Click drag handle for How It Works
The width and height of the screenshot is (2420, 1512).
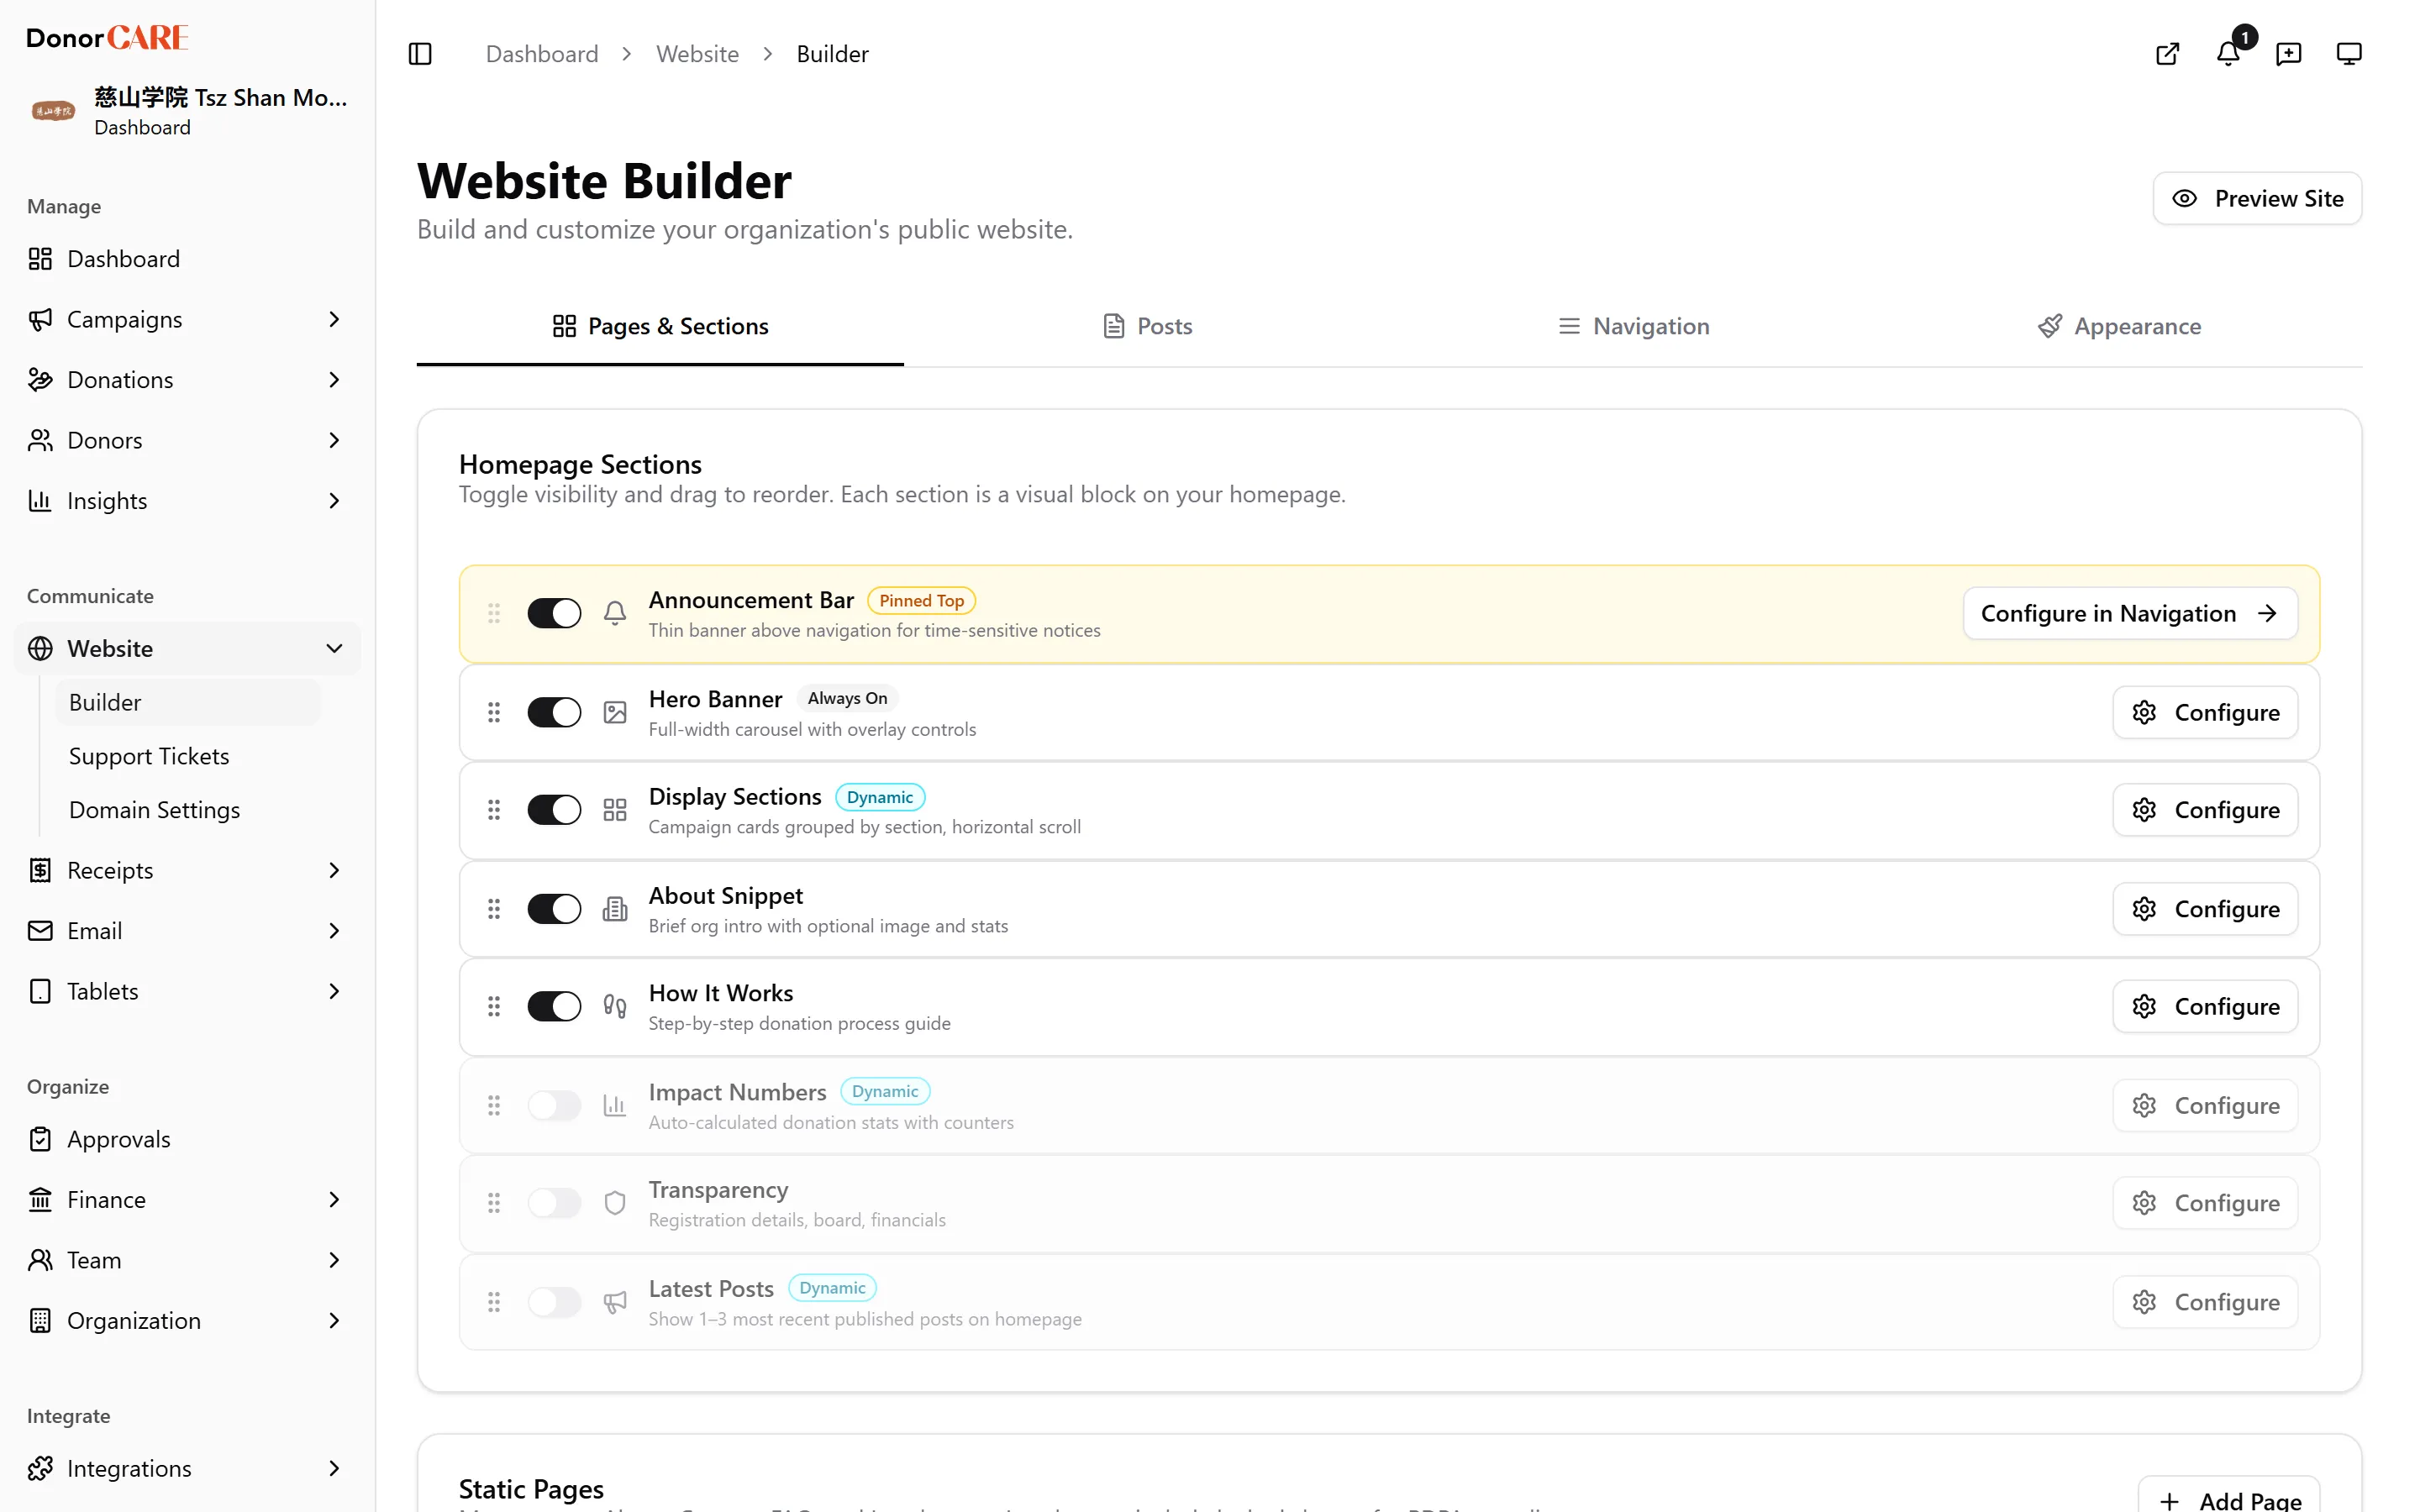[x=494, y=1006]
